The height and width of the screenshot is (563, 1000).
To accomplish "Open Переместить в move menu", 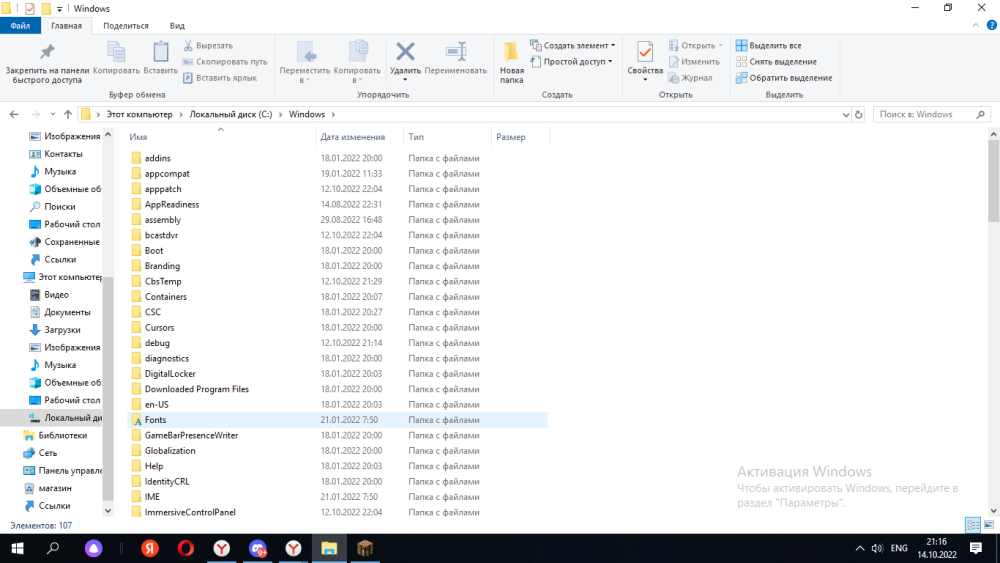I will [305, 62].
